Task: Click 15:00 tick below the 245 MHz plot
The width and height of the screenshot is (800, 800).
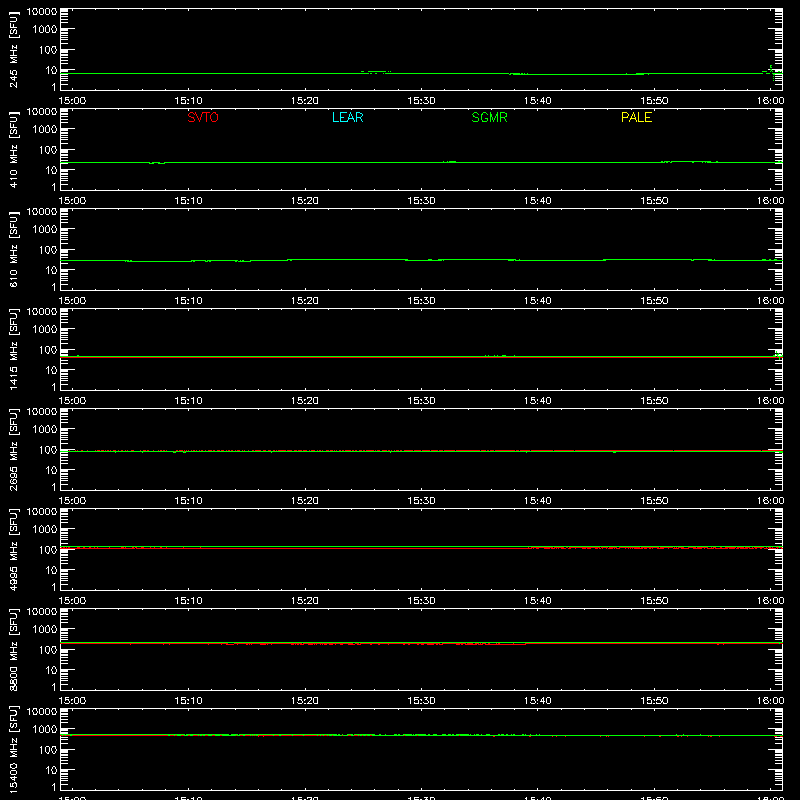Action: pyautogui.click(x=72, y=101)
